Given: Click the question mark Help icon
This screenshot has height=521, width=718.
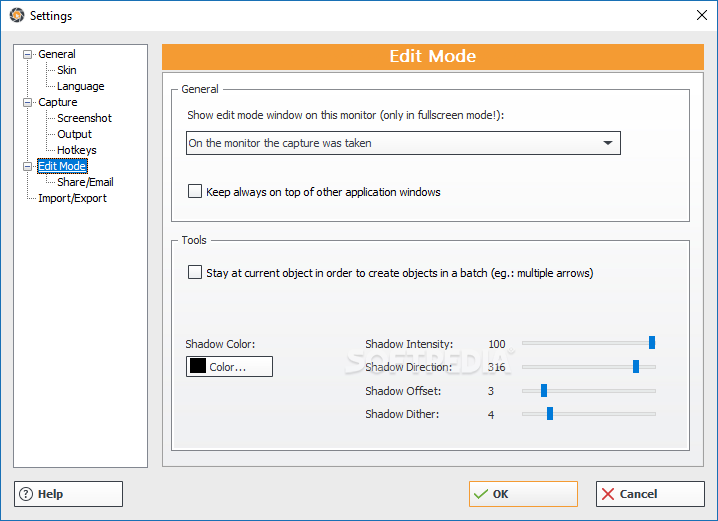Looking at the screenshot, I should tap(26, 494).
